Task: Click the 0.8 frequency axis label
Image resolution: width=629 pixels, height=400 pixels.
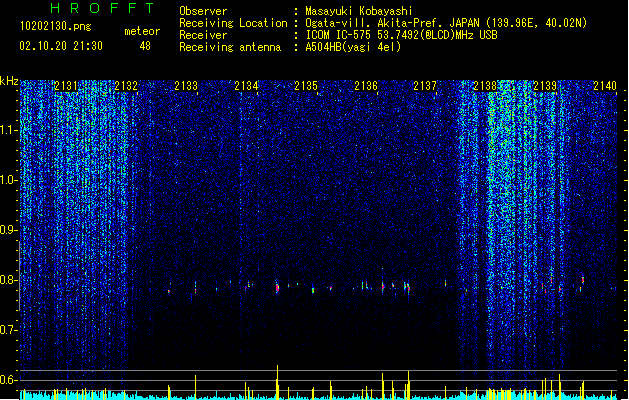Action: [8, 280]
